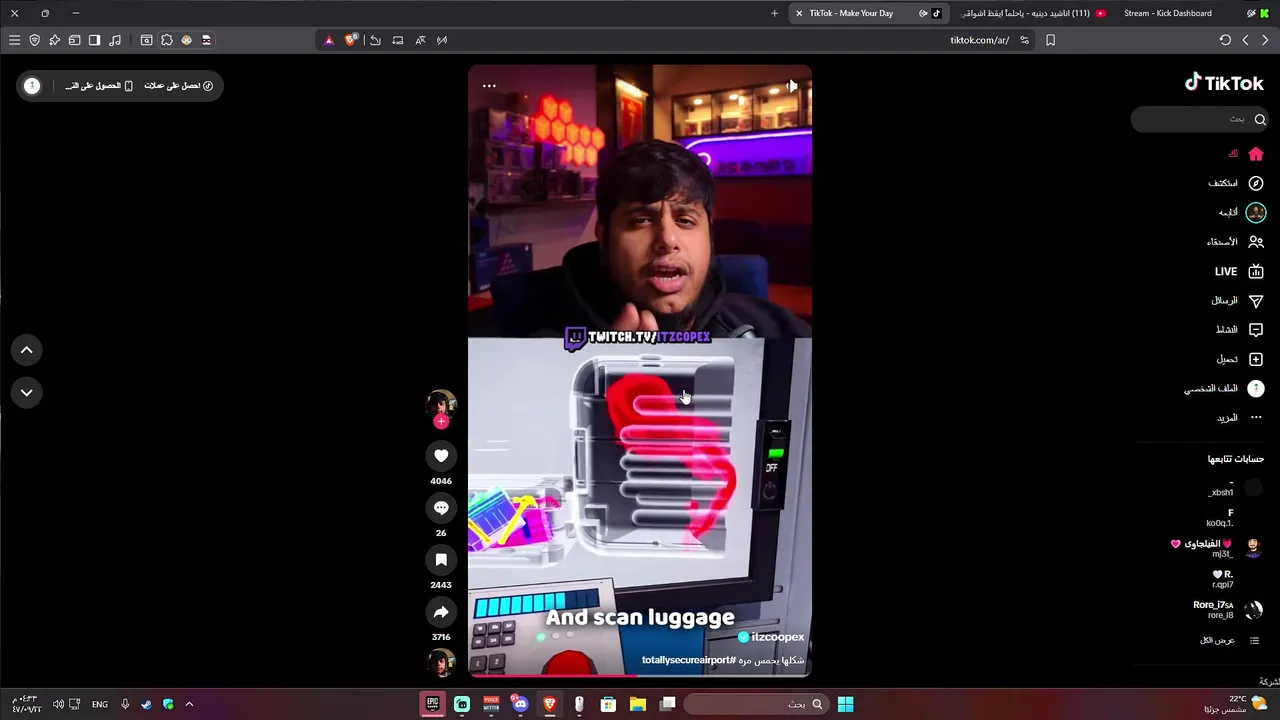Screen dimensions: 1280x720
Task: Open Profile (الملف الشخصي) in sidebar
Action: click(1225, 388)
